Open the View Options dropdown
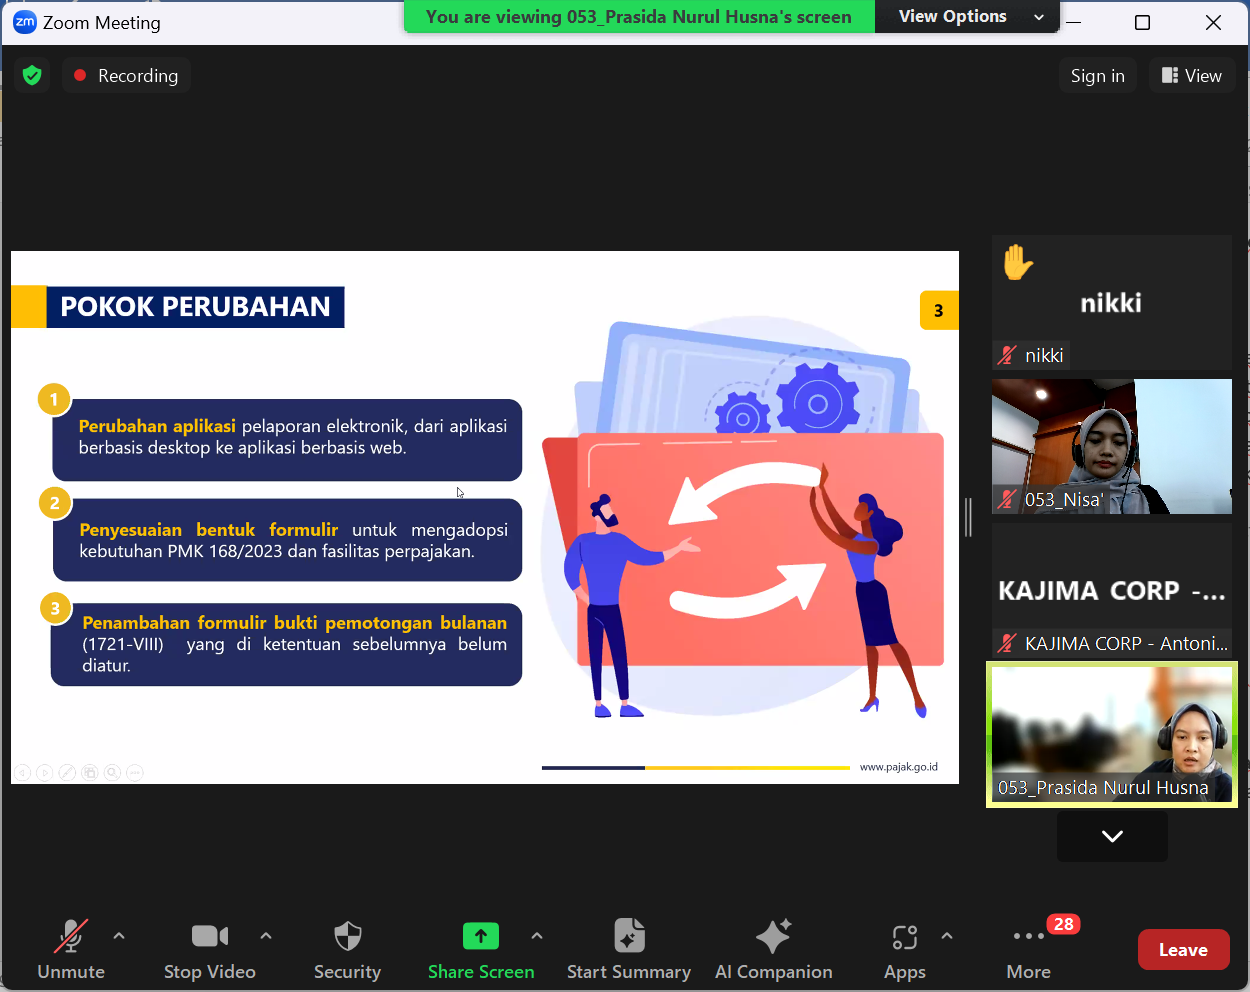Screen dimensions: 1250x992 pyautogui.click(x=966, y=17)
